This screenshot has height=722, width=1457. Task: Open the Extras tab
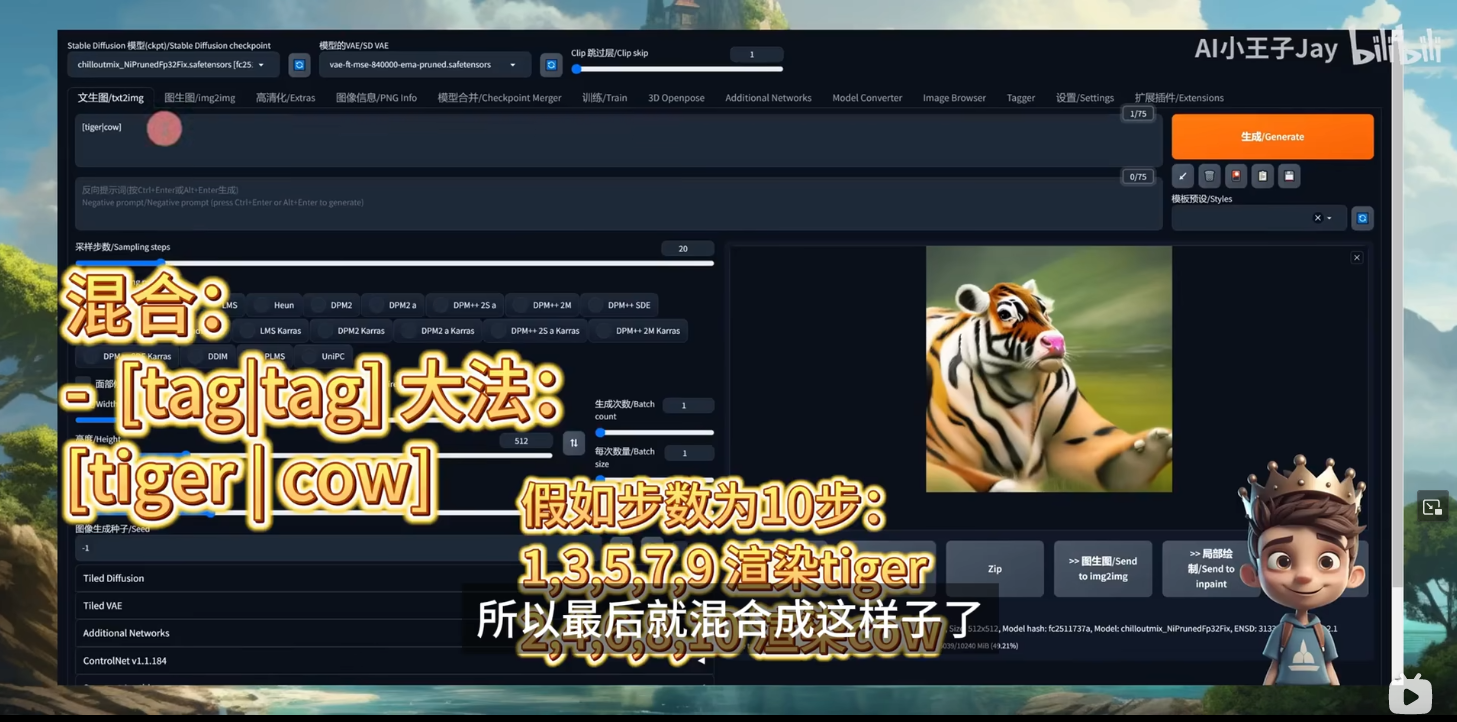click(285, 98)
